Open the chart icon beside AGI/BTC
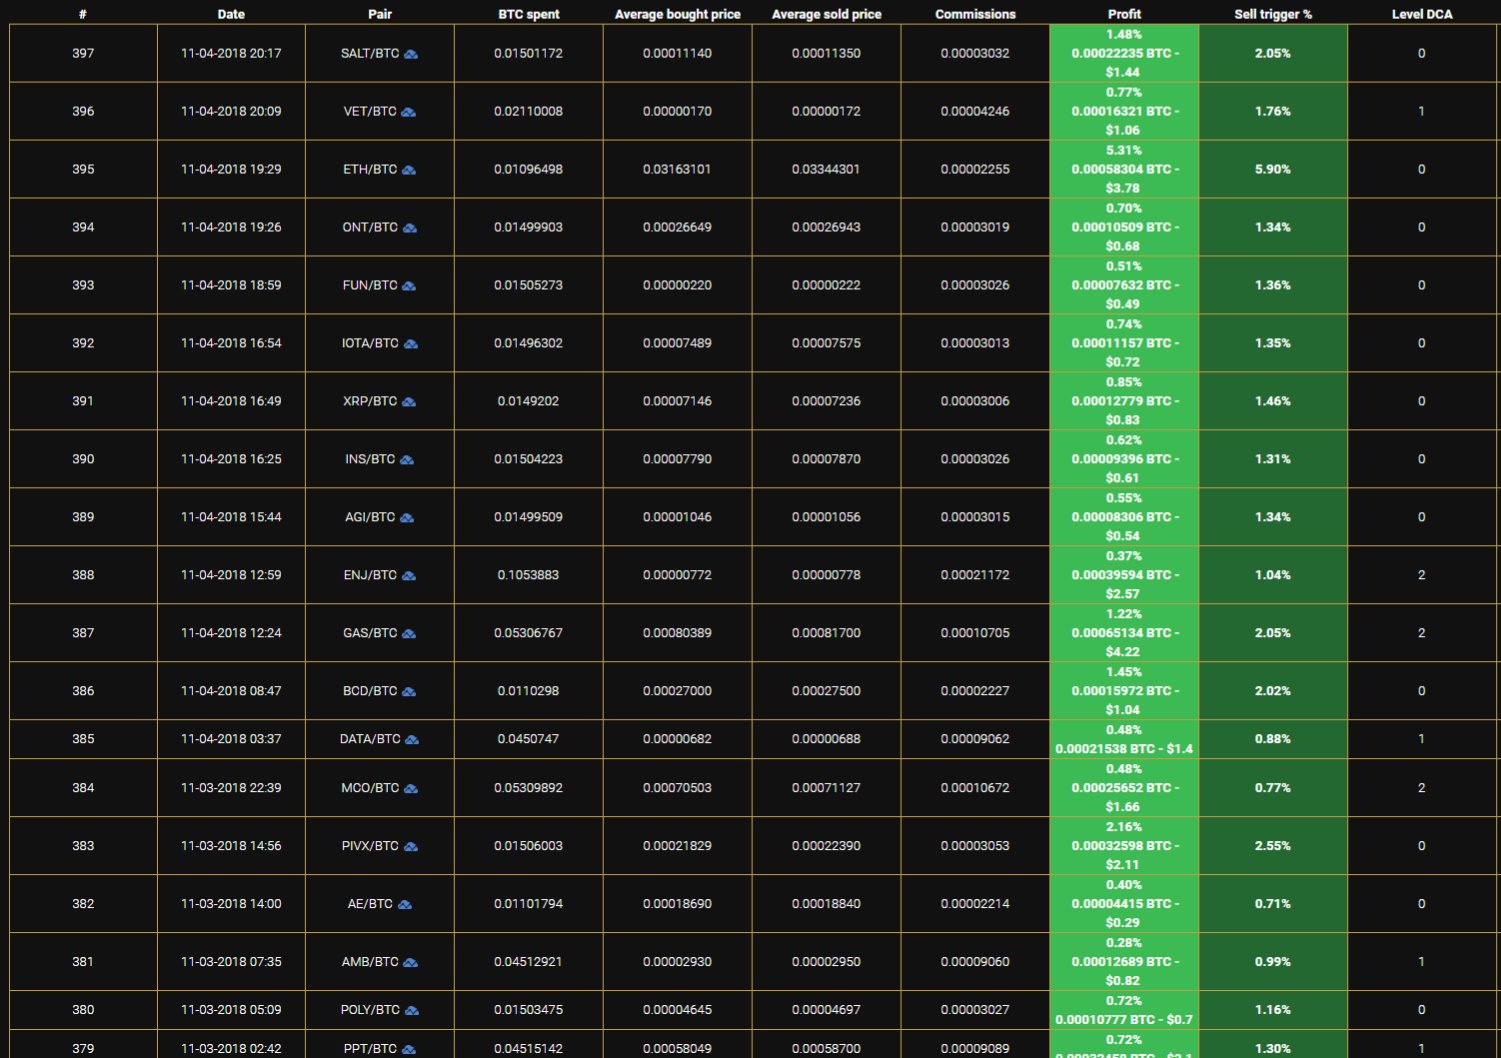1501x1058 pixels. [407, 518]
